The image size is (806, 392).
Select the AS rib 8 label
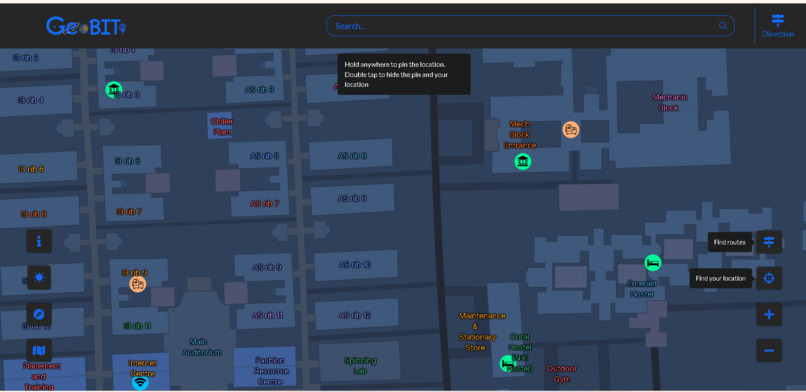point(352,198)
